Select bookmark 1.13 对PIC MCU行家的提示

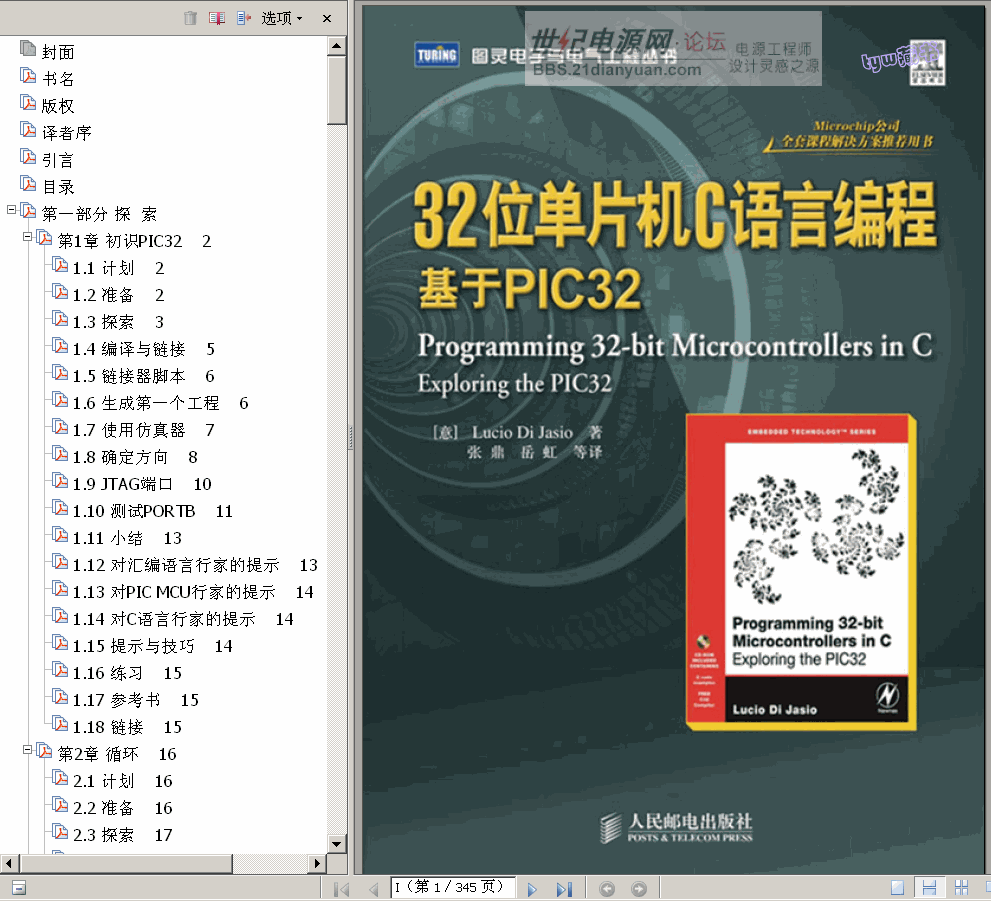pos(193,592)
